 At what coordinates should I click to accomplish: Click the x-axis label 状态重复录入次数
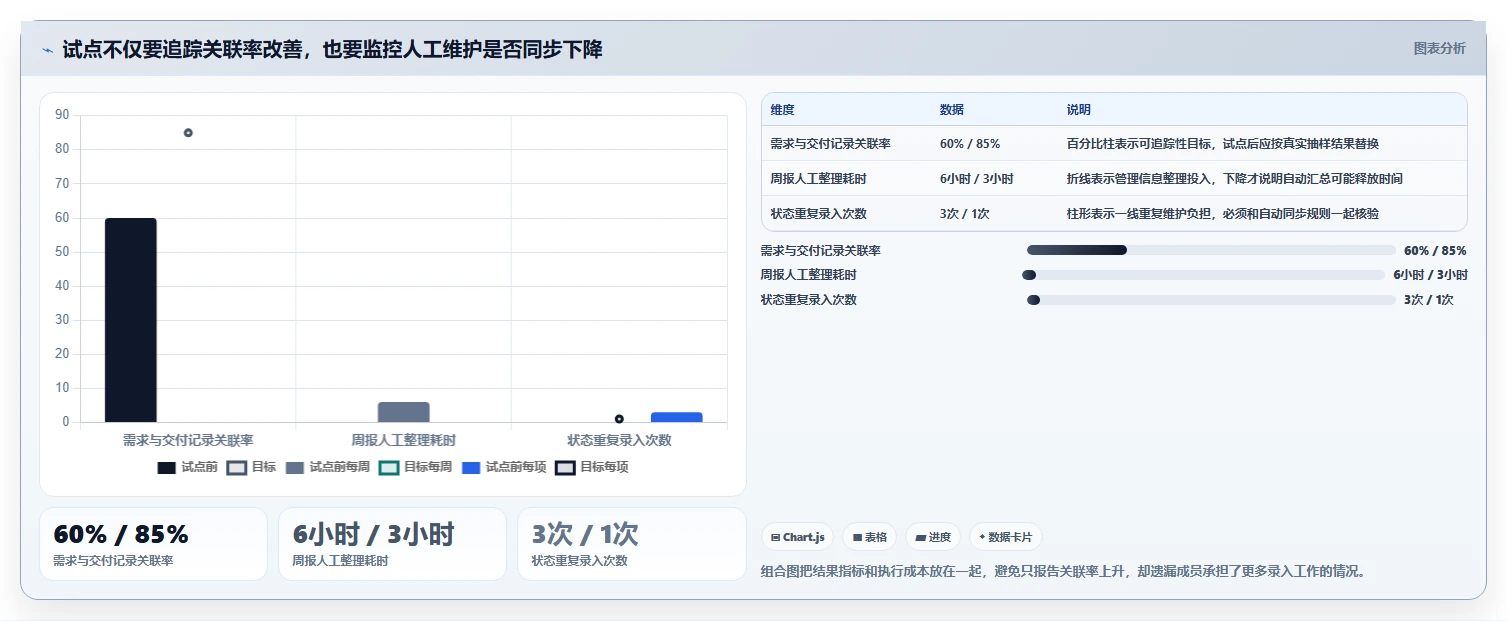(619, 440)
